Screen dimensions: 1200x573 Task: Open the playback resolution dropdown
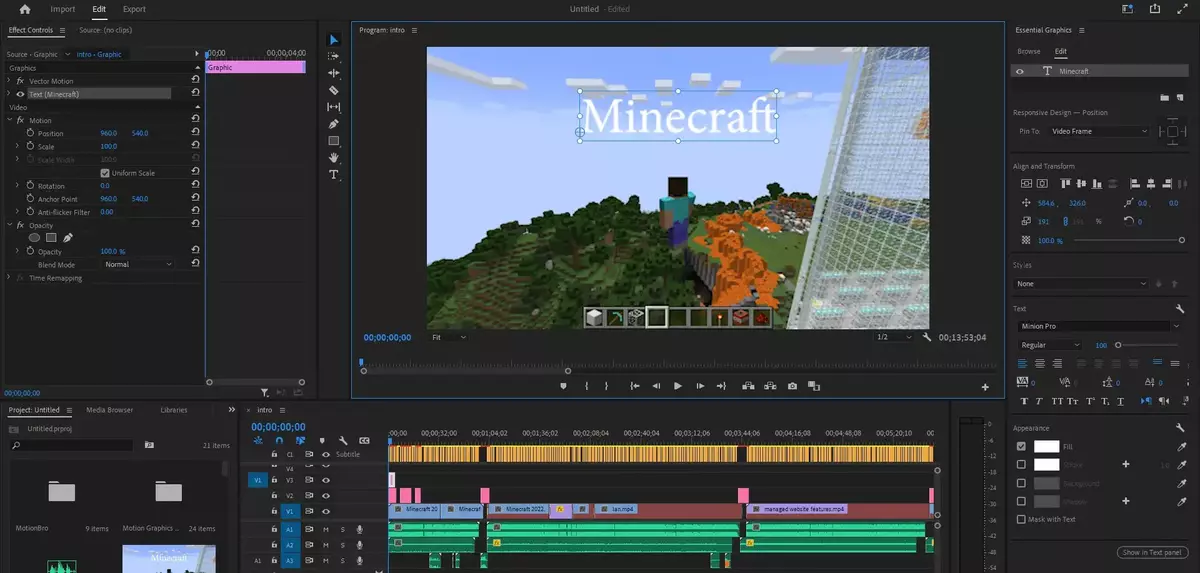click(x=894, y=338)
